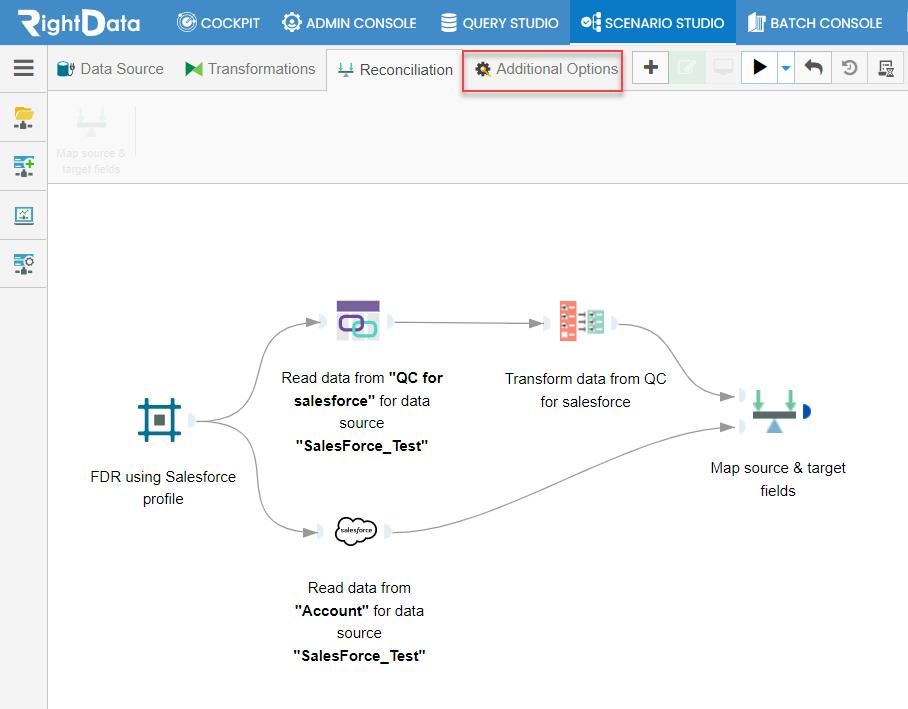Go to Admin Console
The height and width of the screenshot is (709, 908).
click(349, 23)
